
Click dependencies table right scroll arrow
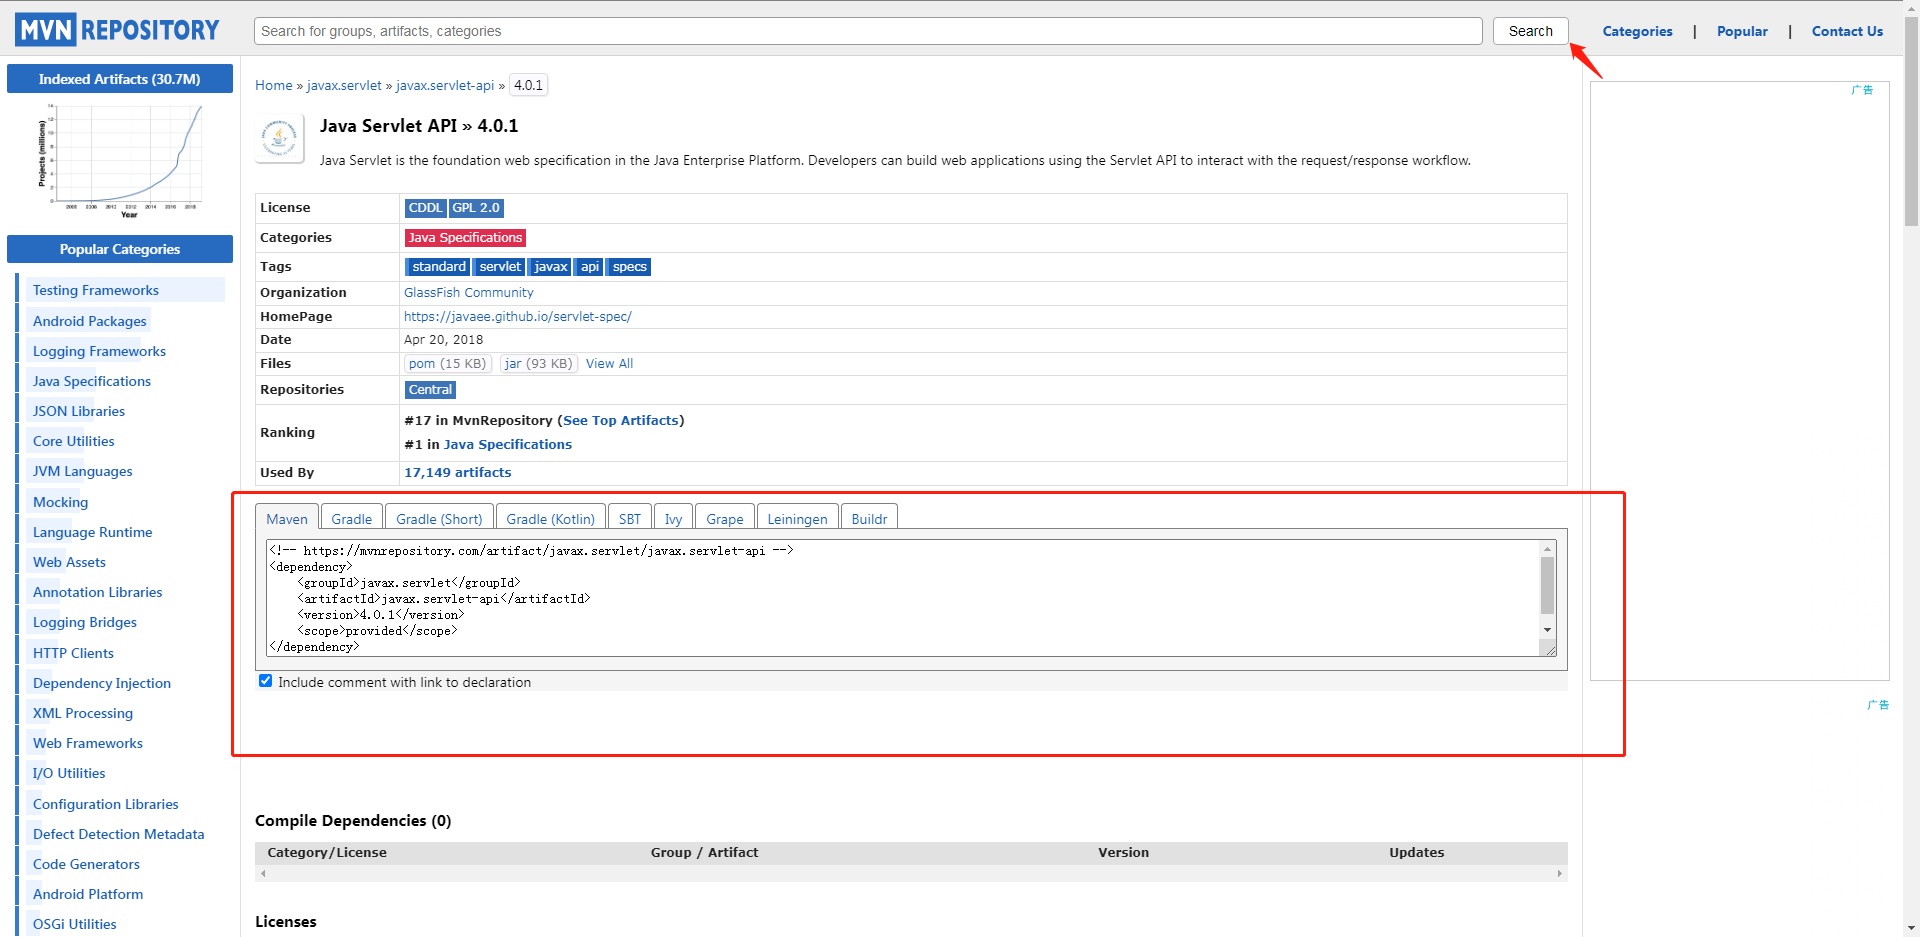1559,874
